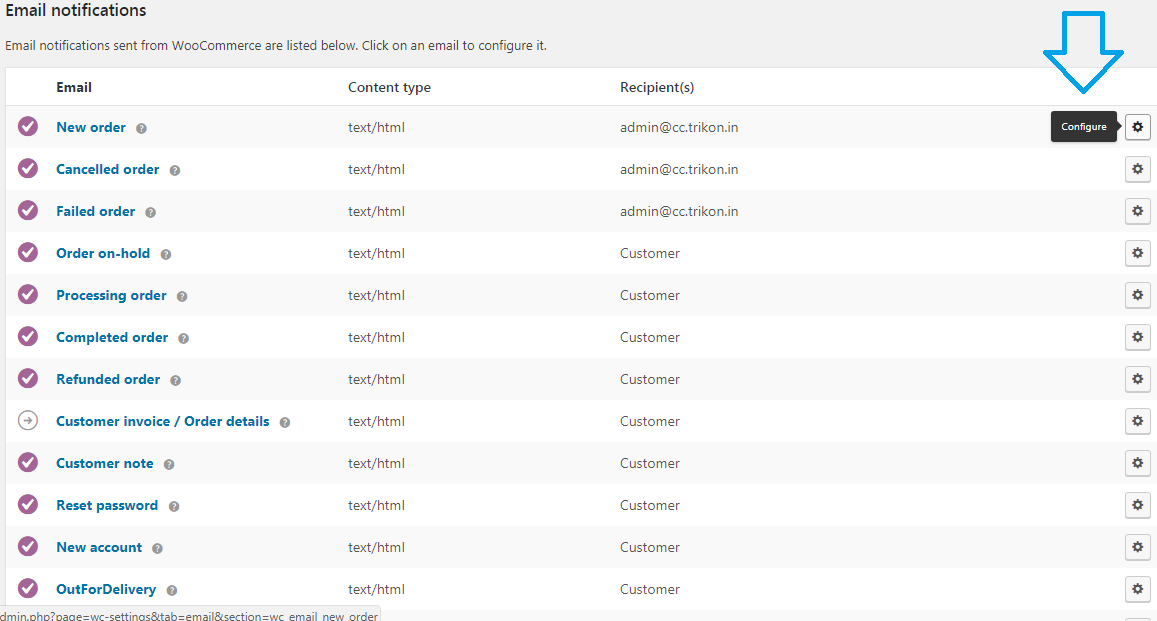Viewport: 1157px width, 621px height.
Task: Open the New order email link
Action: [x=91, y=127]
